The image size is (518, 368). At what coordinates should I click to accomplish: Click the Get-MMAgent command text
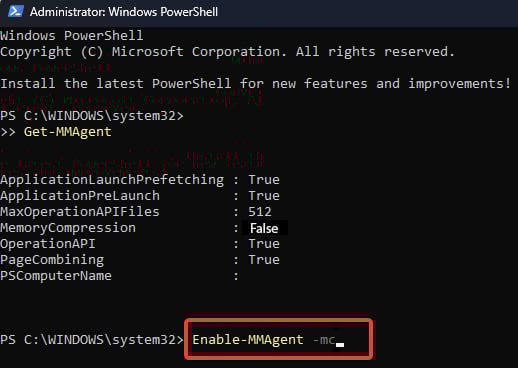pyautogui.click(x=68, y=132)
